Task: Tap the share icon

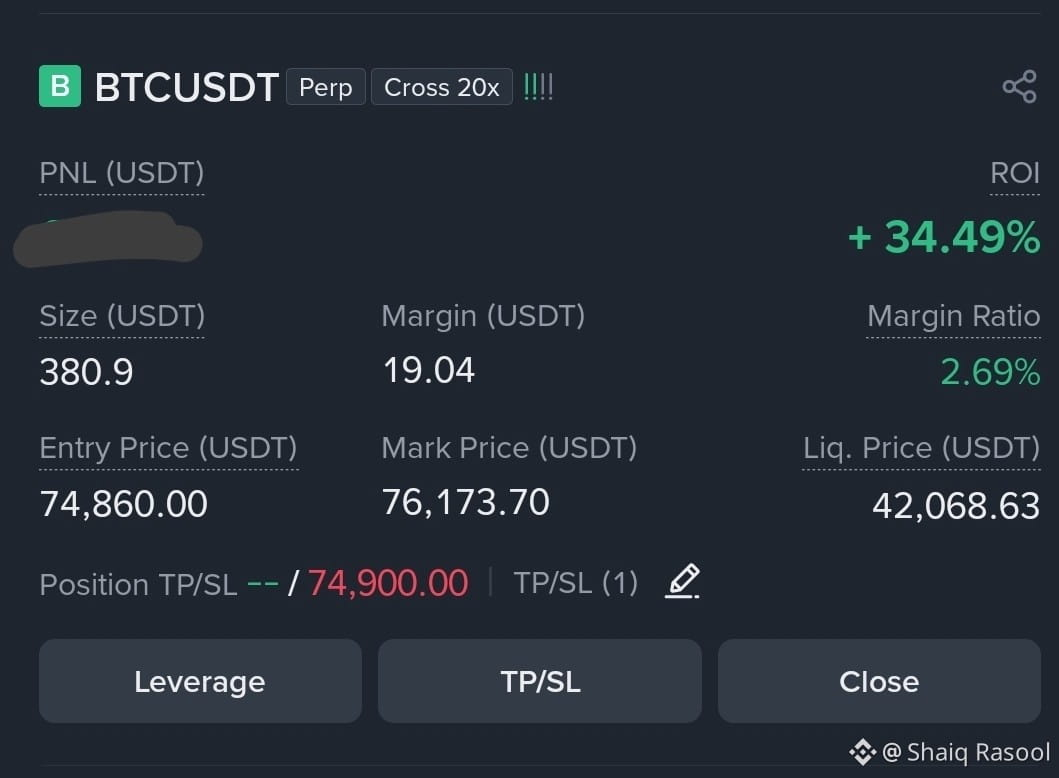Action: click(1019, 87)
